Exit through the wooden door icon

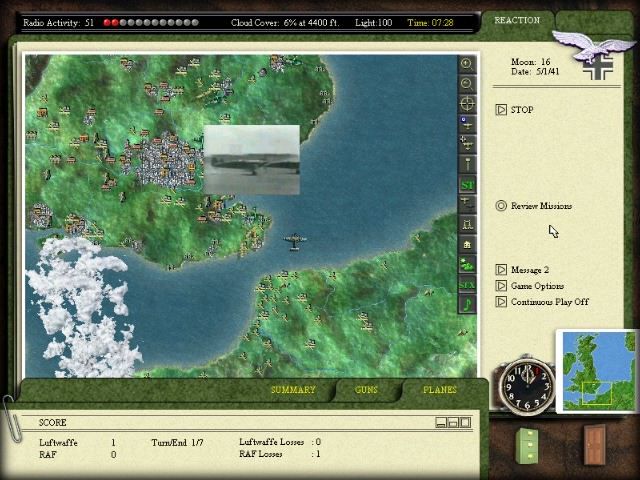point(594,444)
